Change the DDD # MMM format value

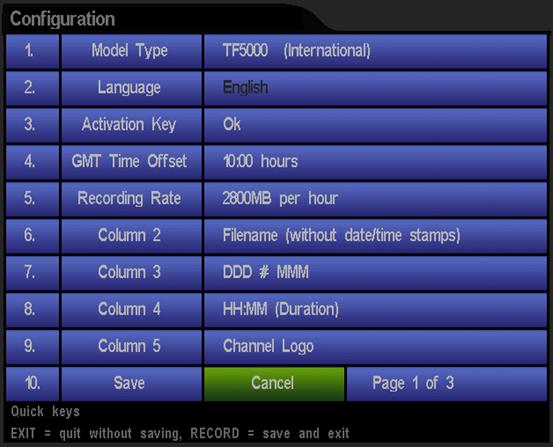tap(376, 273)
